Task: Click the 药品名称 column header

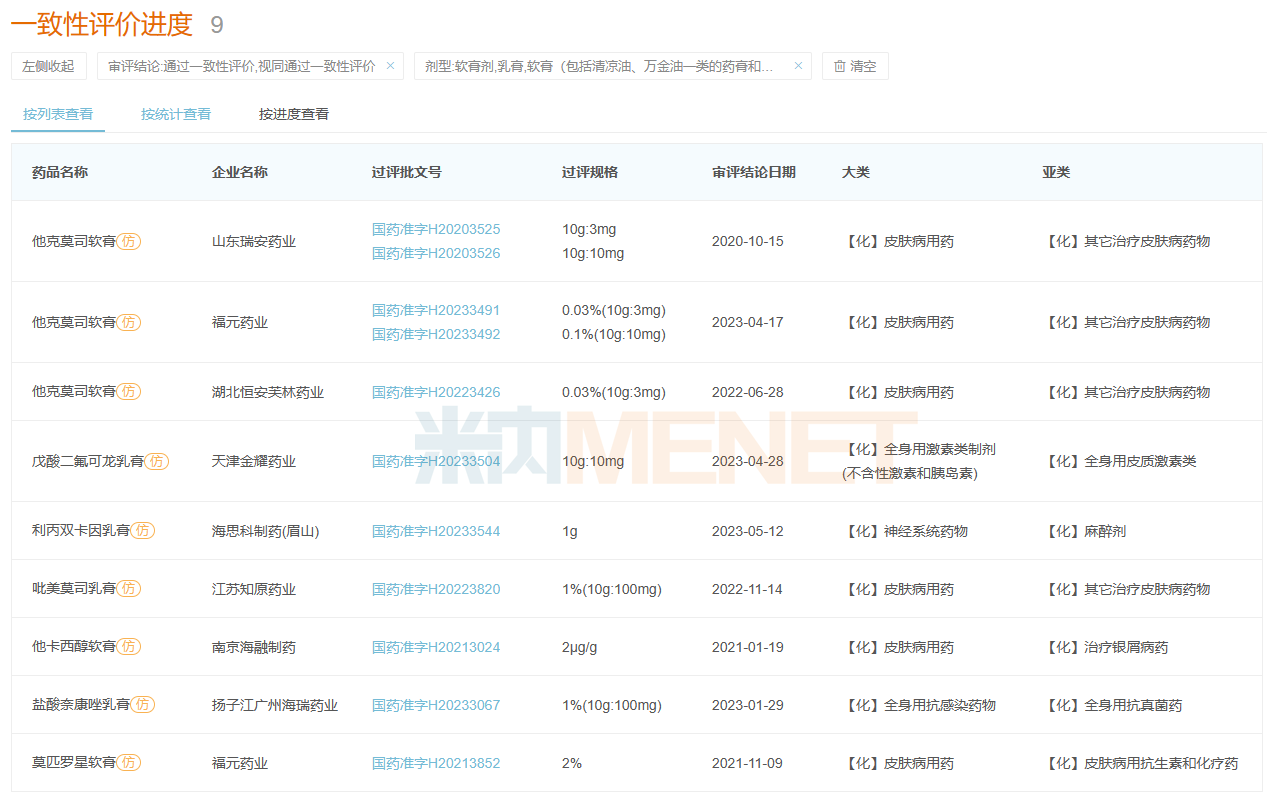Action: click(60, 172)
